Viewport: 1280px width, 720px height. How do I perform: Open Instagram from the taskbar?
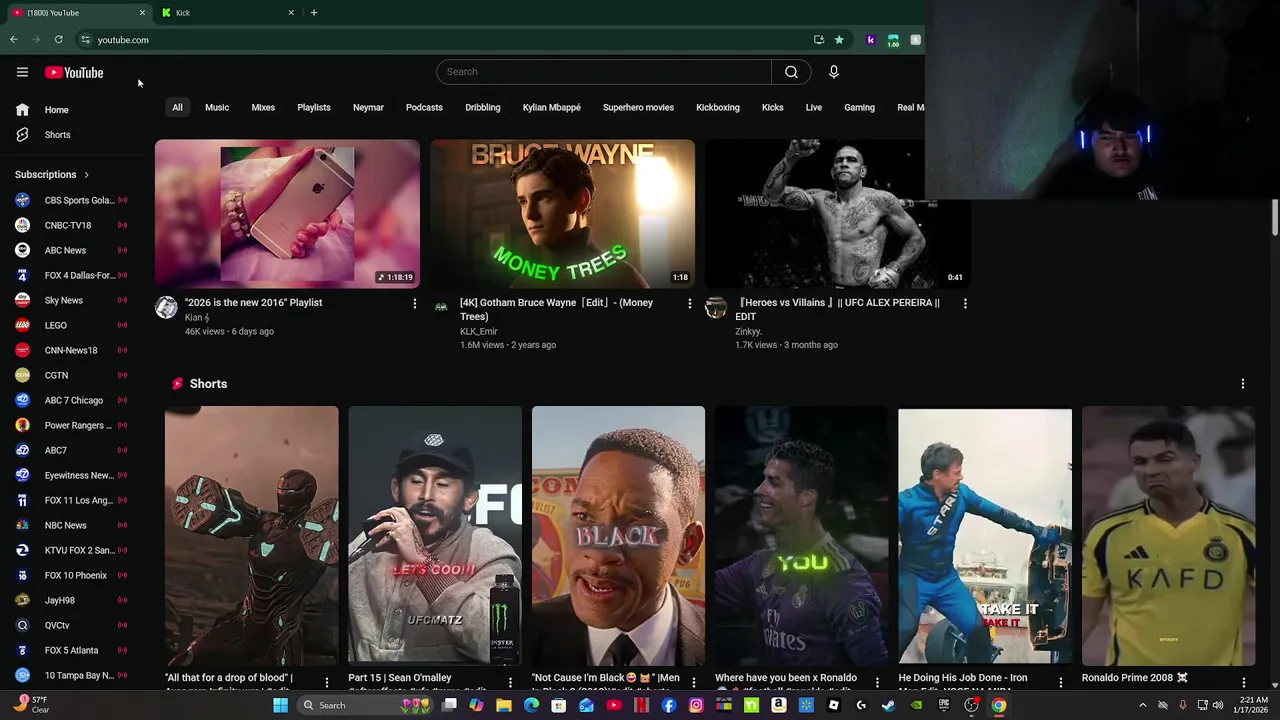(696, 705)
